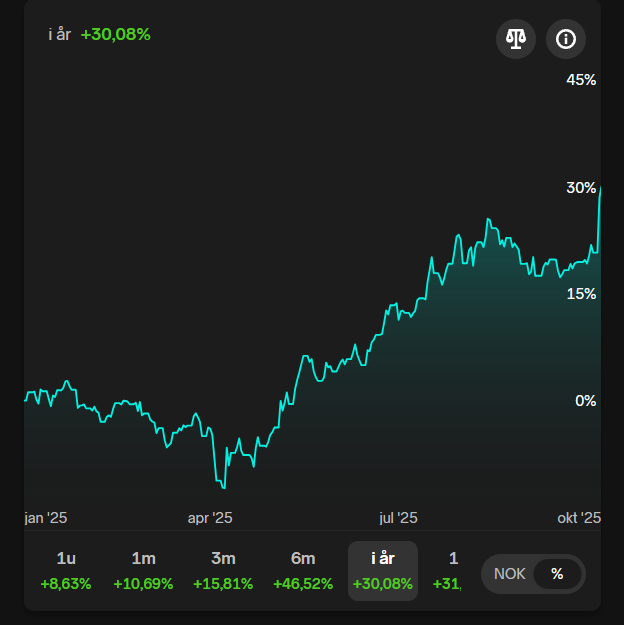
Task: Select the 6m period showing +46,52%
Action: 303,571
